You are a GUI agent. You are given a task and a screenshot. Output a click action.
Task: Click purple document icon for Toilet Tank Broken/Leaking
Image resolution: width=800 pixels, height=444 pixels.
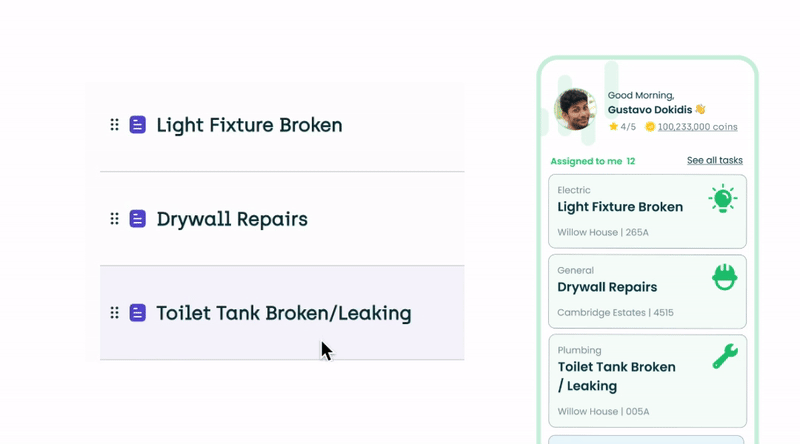[x=138, y=313]
